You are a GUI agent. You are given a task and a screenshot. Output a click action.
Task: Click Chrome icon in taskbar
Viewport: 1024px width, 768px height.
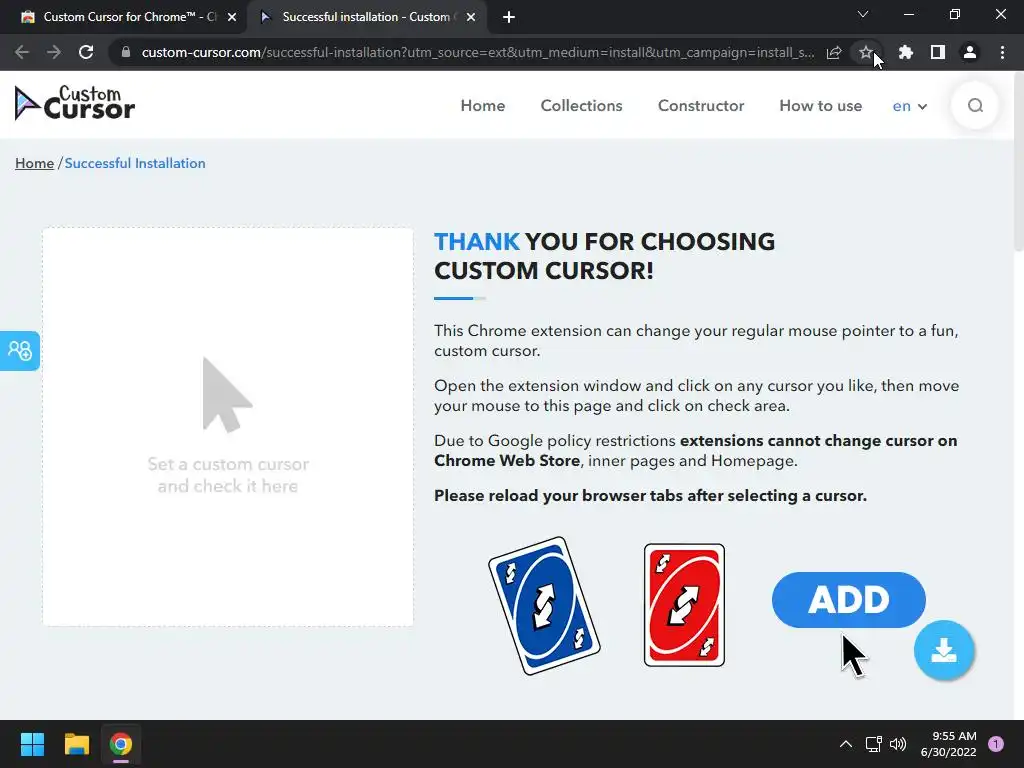(121, 744)
